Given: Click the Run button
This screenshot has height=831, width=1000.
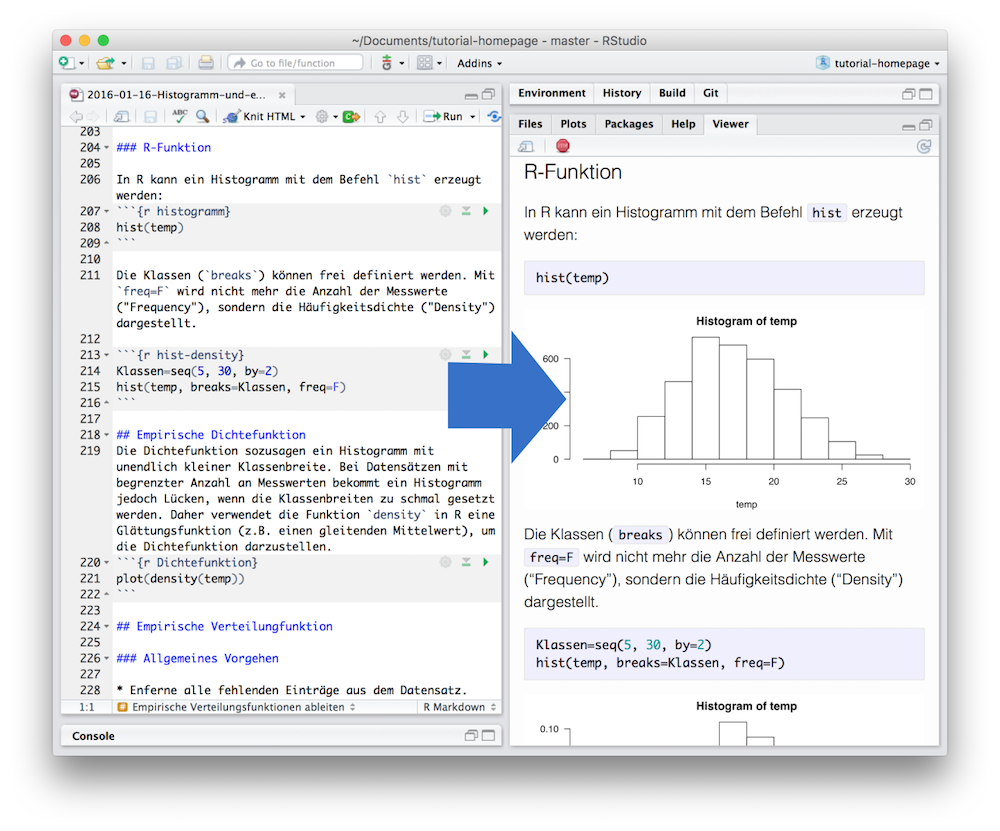Looking at the screenshot, I should 443,116.
